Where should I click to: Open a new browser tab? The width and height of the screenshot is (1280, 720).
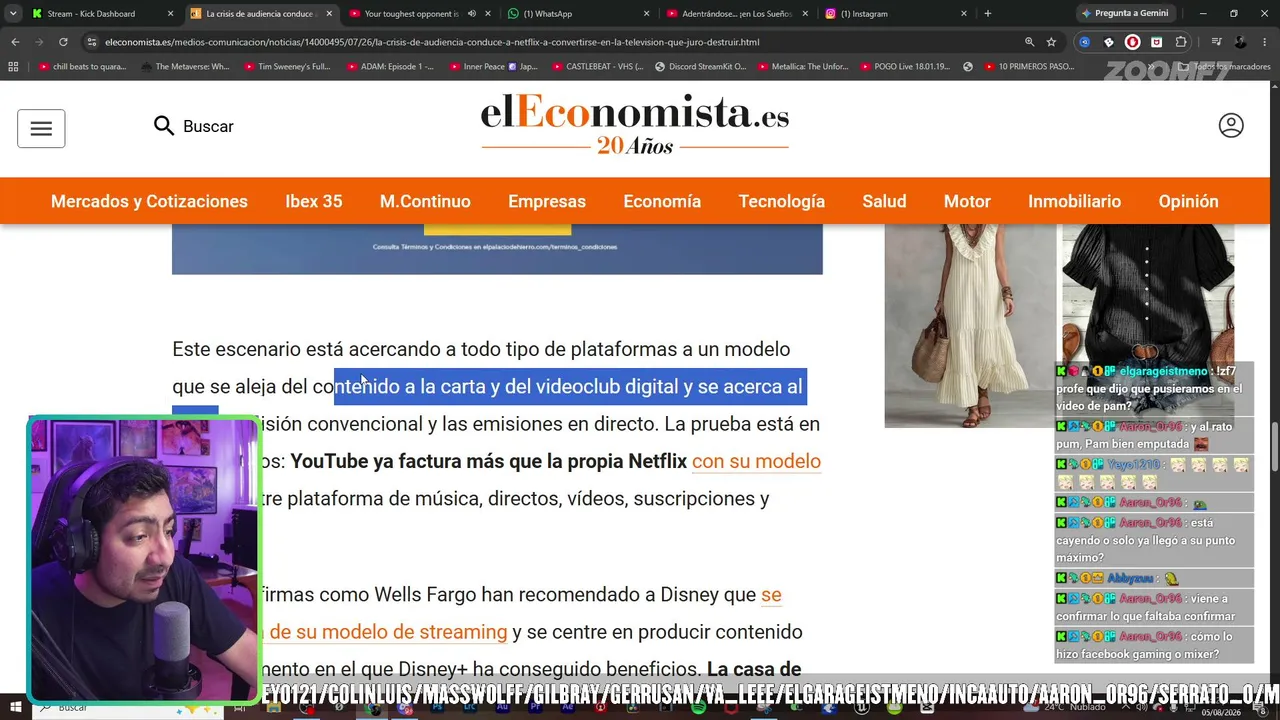click(987, 14)
